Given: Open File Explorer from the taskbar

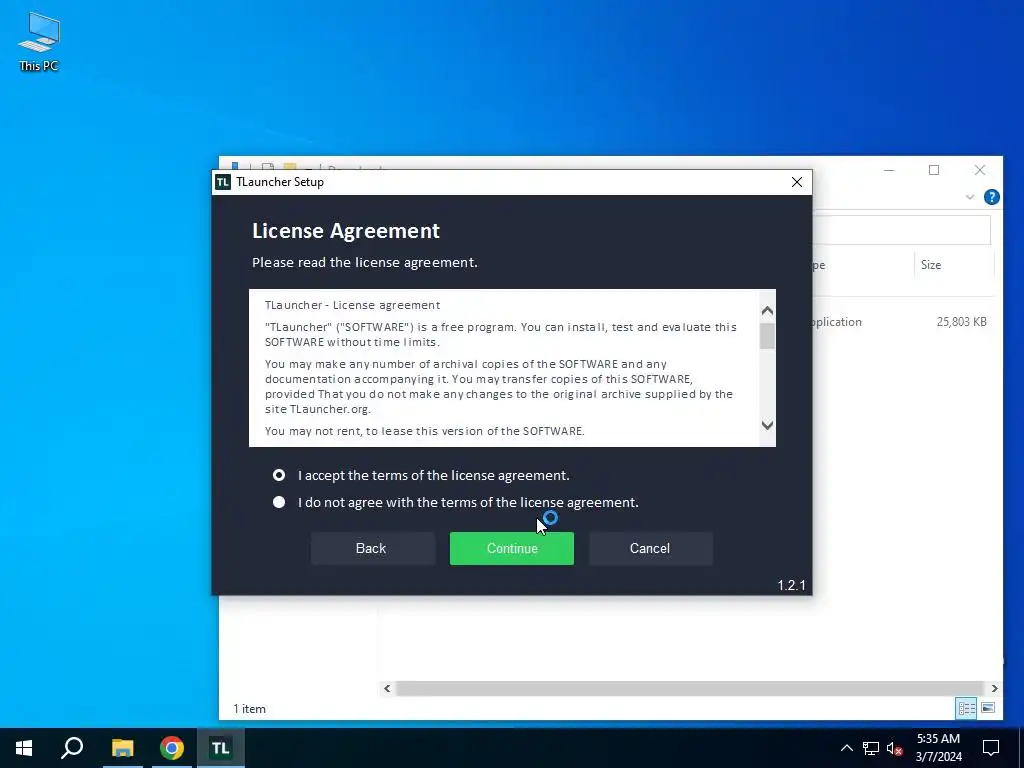Looking at the screenshot, I should click(x=122, y=748).
